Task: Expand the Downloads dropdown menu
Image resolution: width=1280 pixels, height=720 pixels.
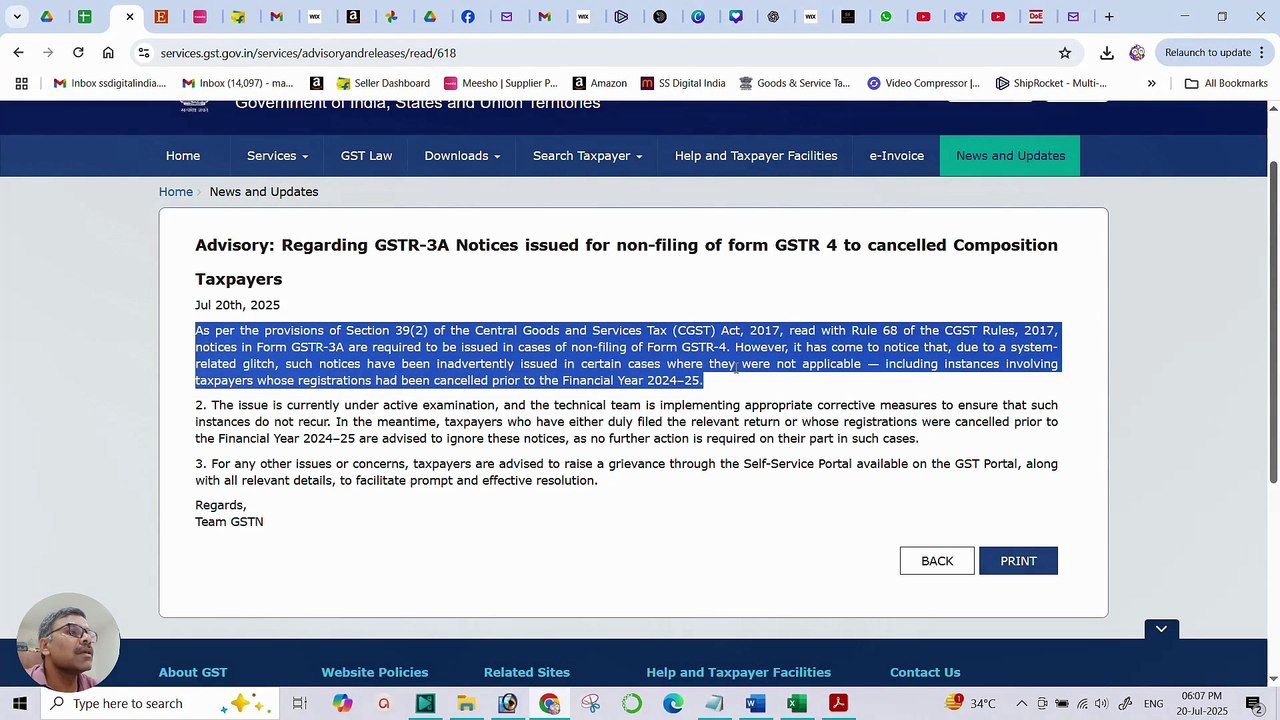Action: click(462, 156)
